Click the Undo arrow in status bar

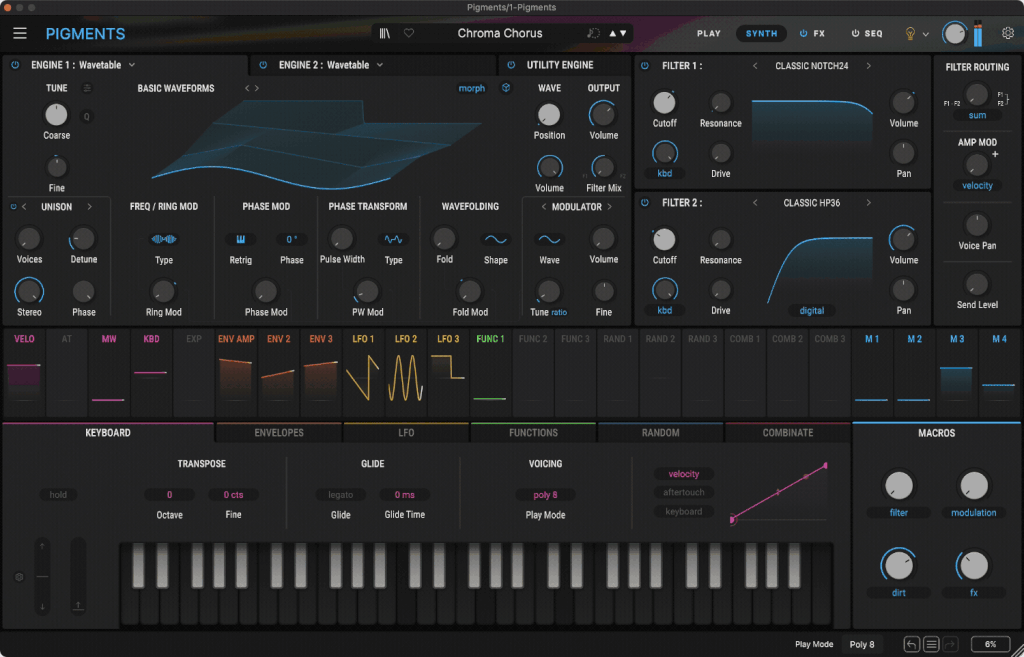(x=912, y=644)
